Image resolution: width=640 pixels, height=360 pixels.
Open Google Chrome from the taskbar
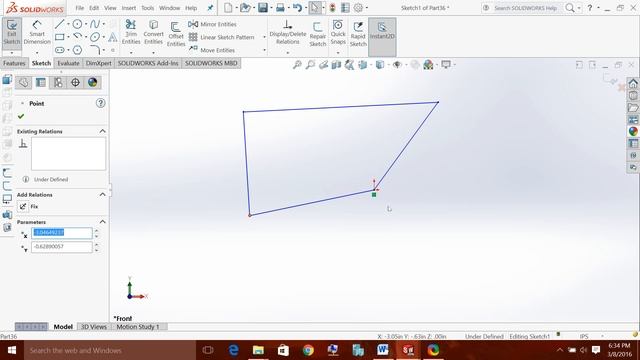(x=308, y=350)
